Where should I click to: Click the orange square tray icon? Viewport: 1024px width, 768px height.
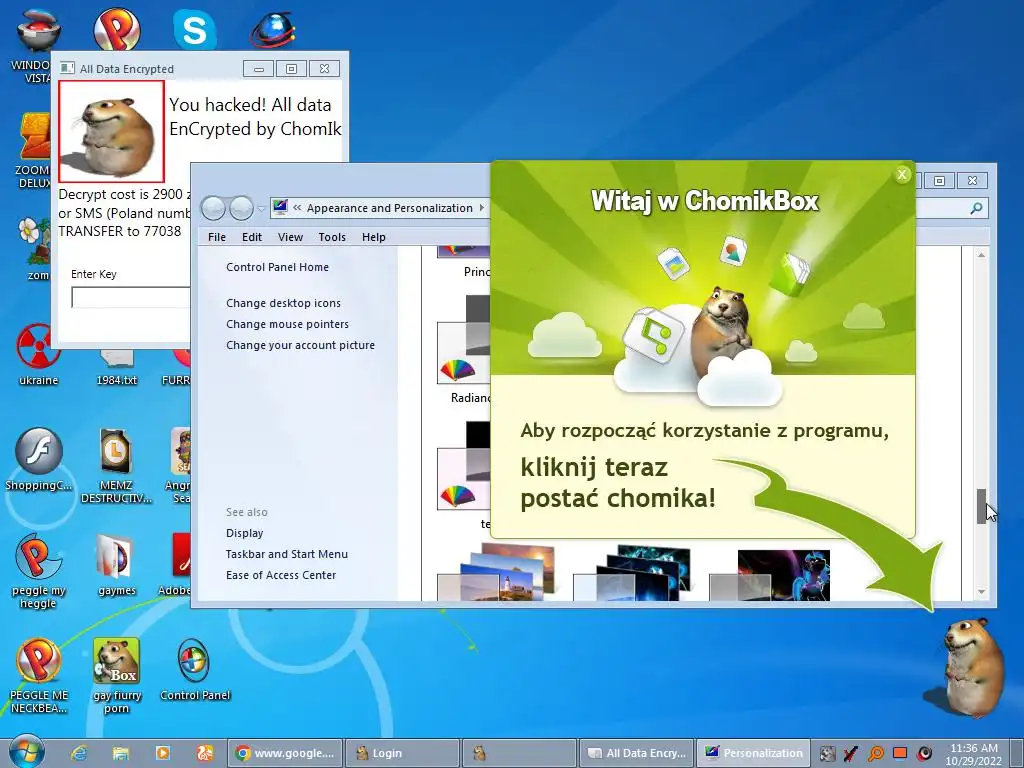tap(900, 753)
